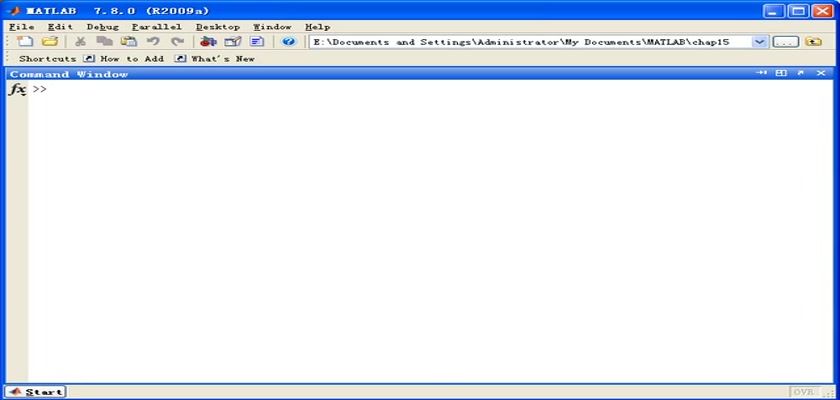Open the Parallel menu
Image resolution: width=840 pixels, height=400 pixels.
157,27
